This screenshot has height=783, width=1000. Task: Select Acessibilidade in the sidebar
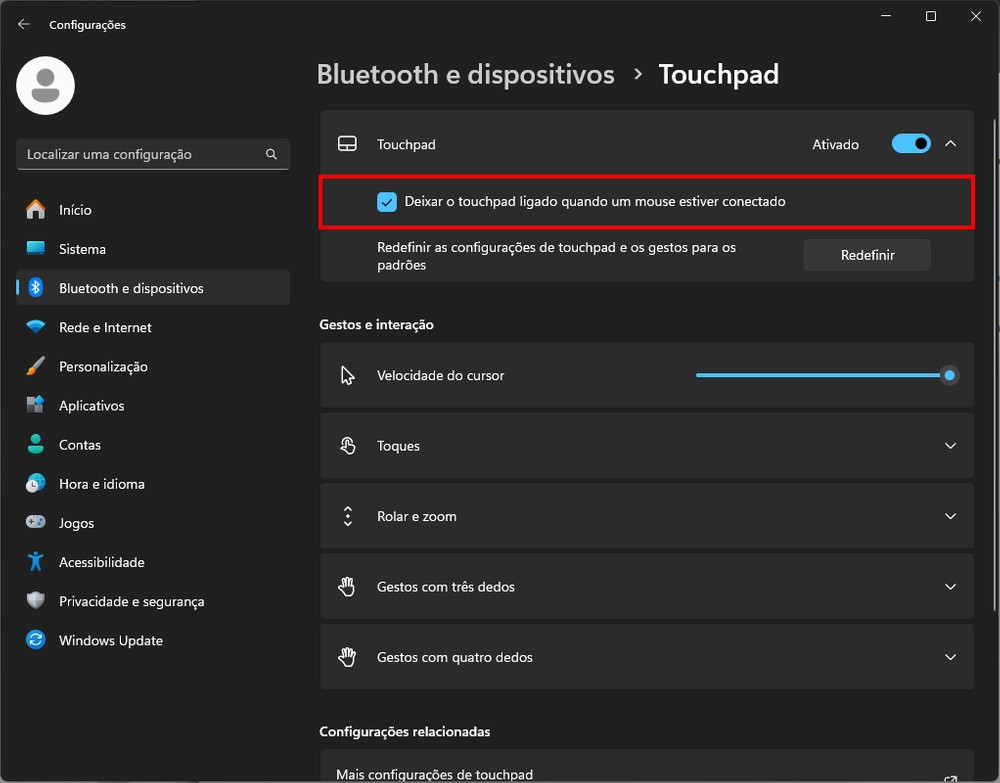click(101, 562)
